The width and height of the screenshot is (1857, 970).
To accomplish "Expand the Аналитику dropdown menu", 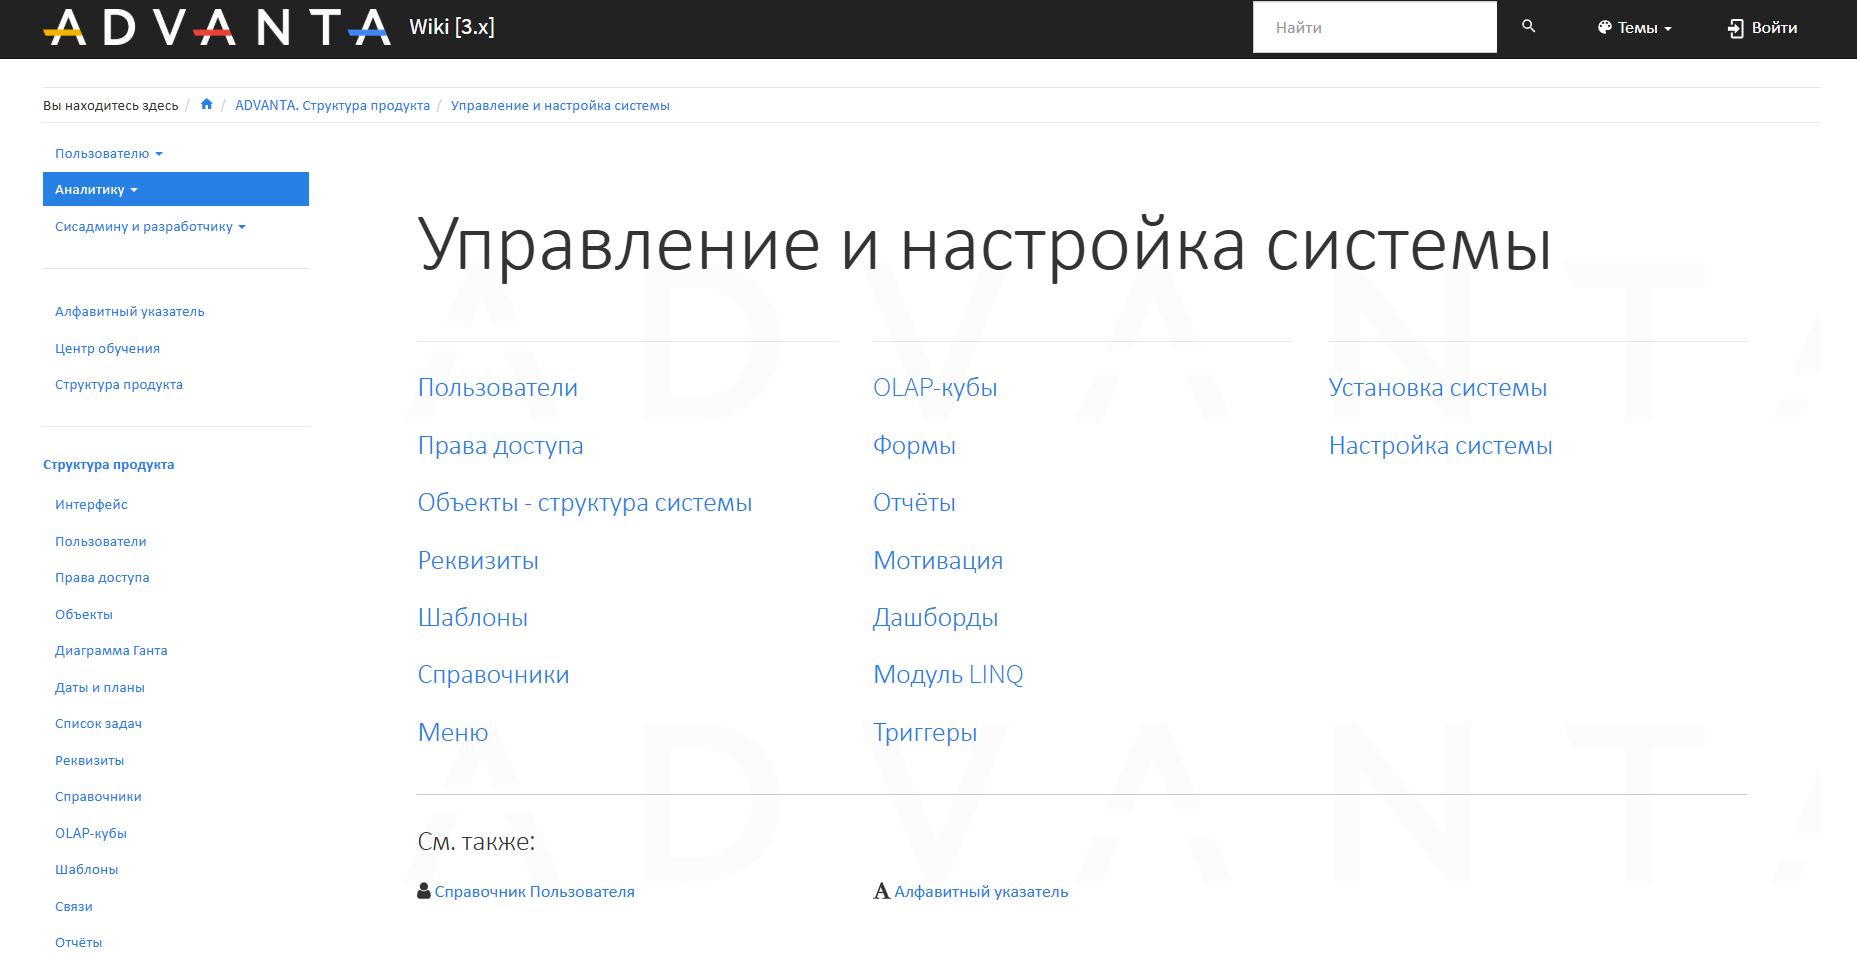I will (x=96, y=190).
